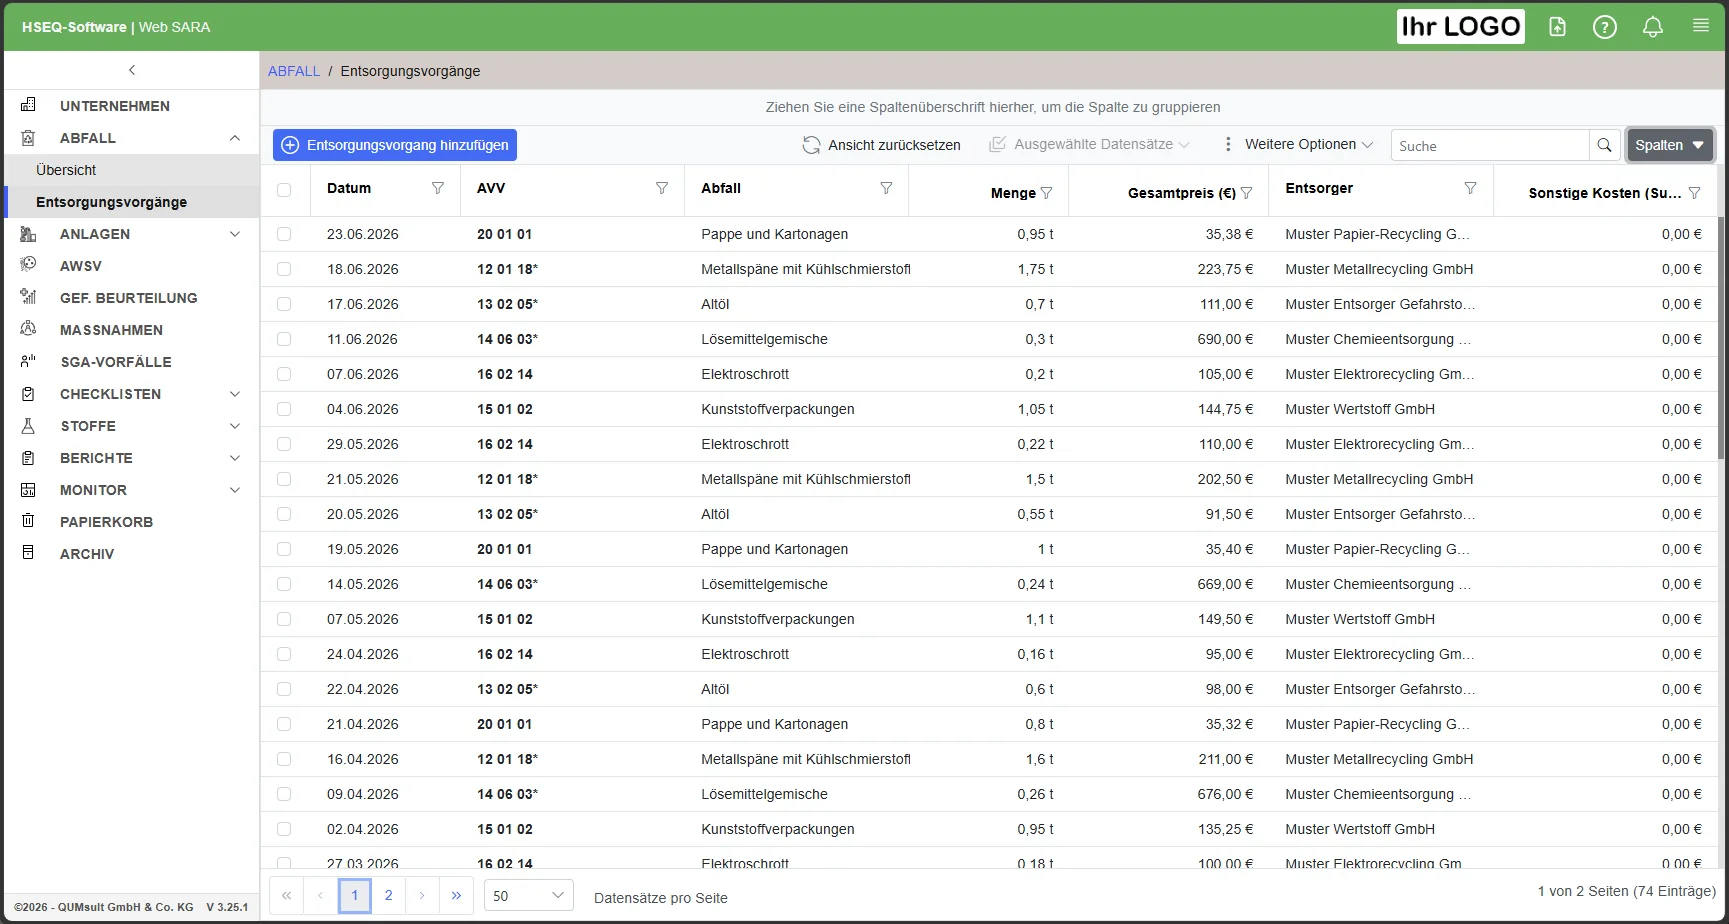Collapse the ABFALL menu chevron
Screen dimensions: 1729x924
click(x=235, y=138)
